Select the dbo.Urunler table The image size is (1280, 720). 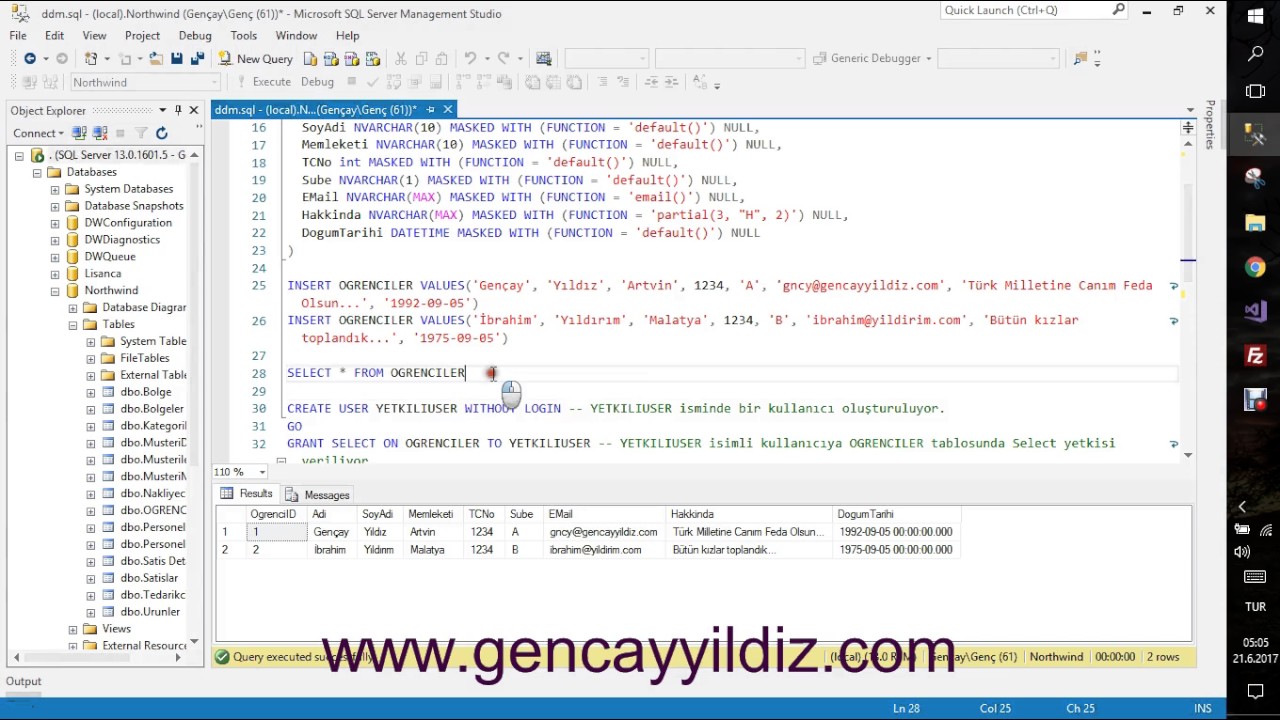pos(150,612)
